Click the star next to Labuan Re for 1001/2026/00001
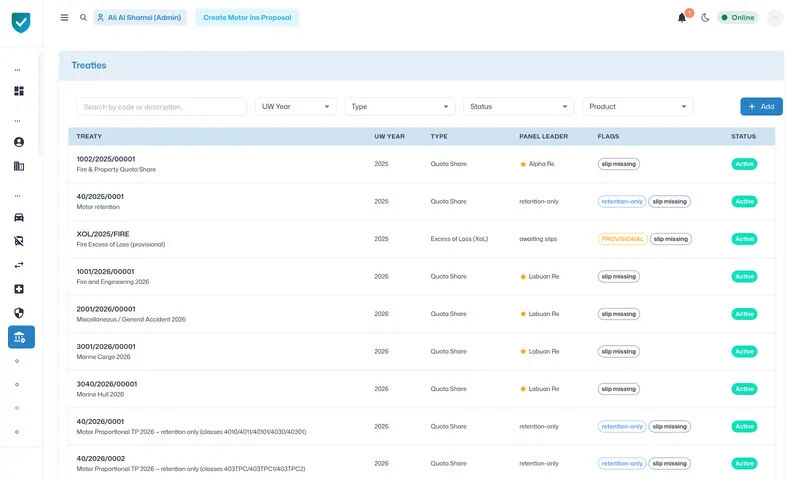800x480 pixels. [523, 276]
